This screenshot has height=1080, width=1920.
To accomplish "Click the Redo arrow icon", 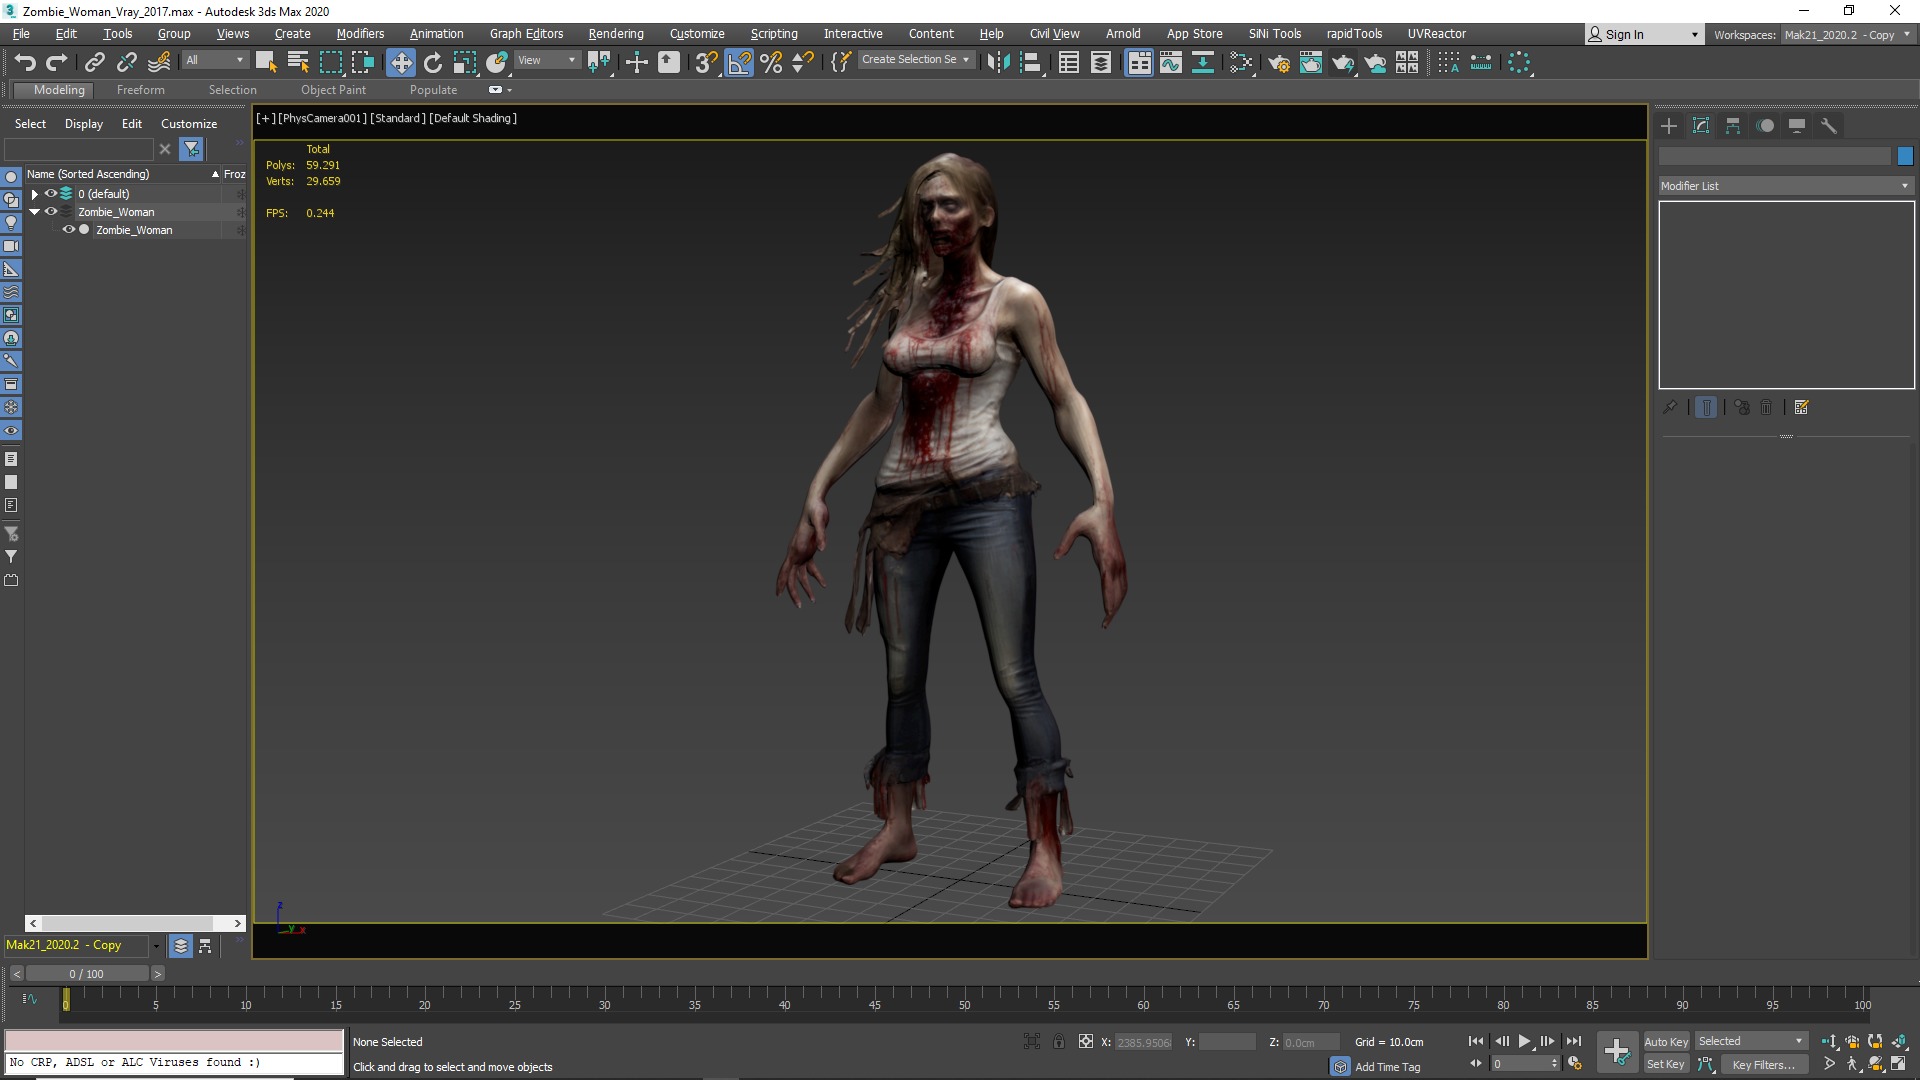I will (x=57, y=63).
